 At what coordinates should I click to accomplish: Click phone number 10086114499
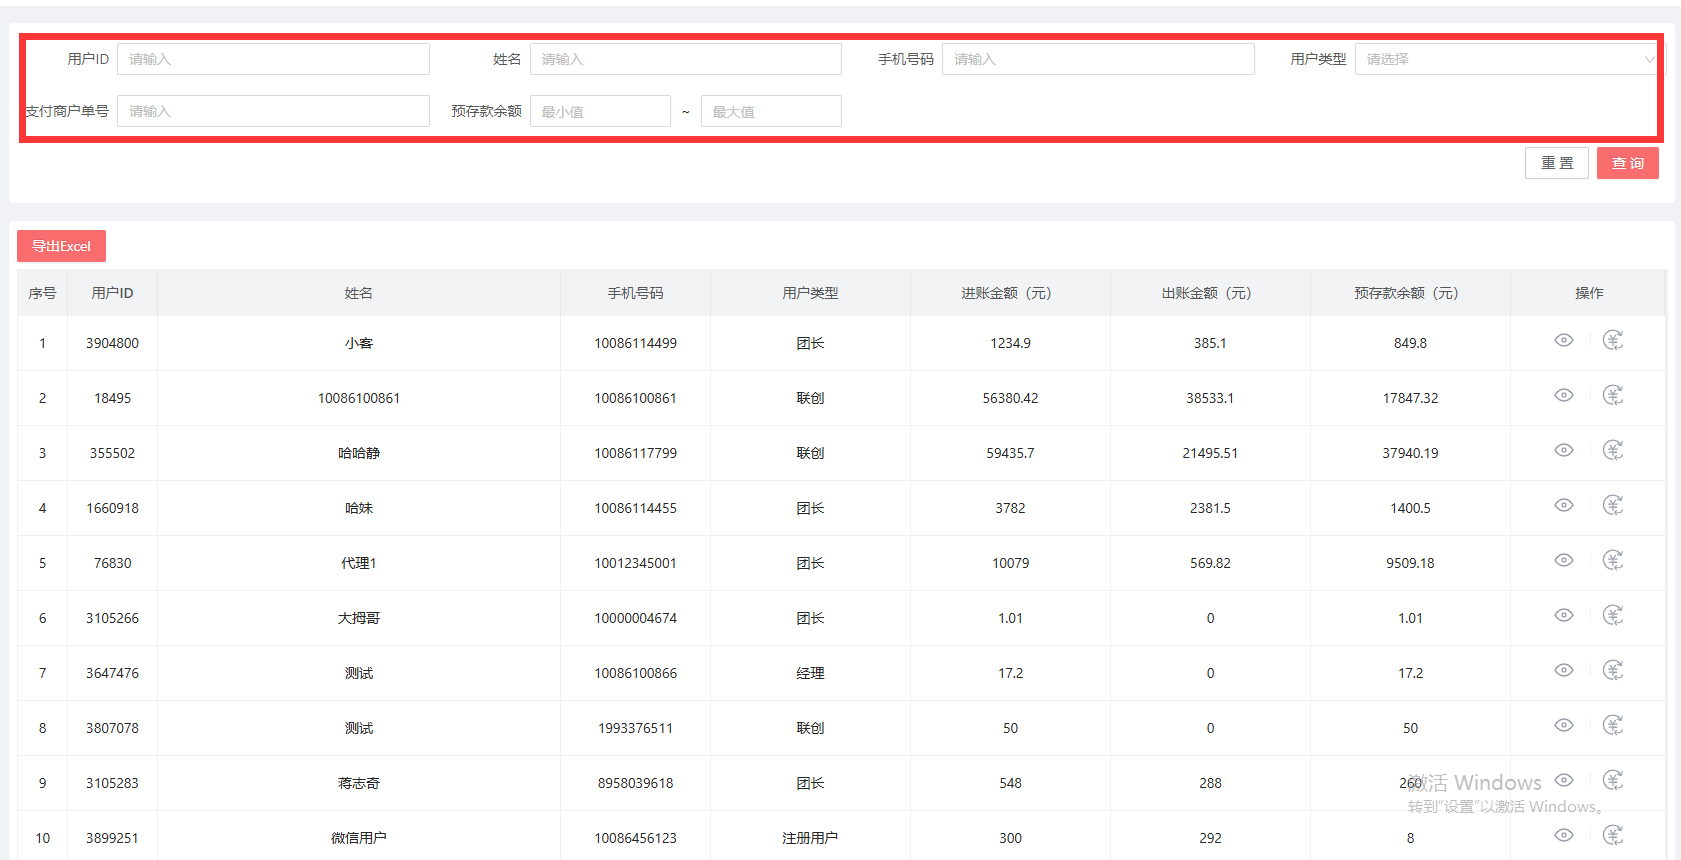pos(635,343)
